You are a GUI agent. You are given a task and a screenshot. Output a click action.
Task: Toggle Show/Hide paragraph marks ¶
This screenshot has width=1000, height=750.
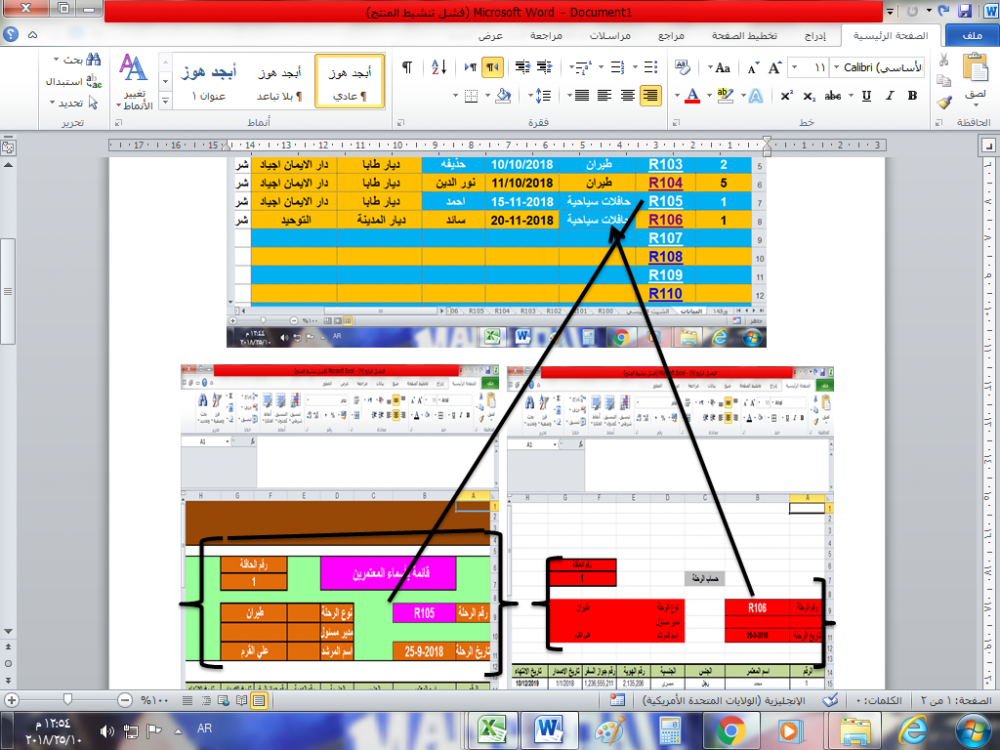click(x=407, y=67)
